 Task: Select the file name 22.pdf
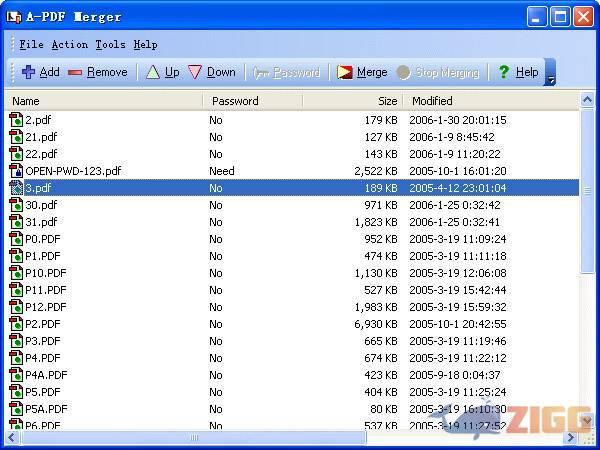(x=41, y=154)
